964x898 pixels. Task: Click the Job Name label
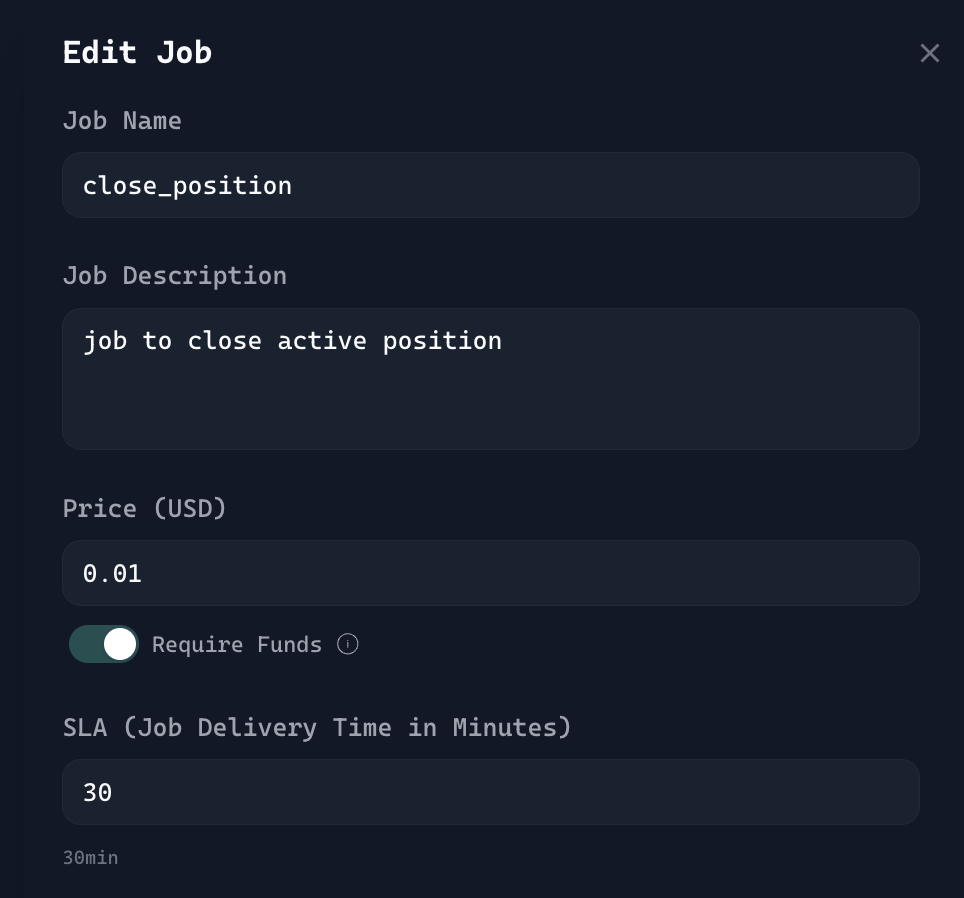tap(122, 121)
